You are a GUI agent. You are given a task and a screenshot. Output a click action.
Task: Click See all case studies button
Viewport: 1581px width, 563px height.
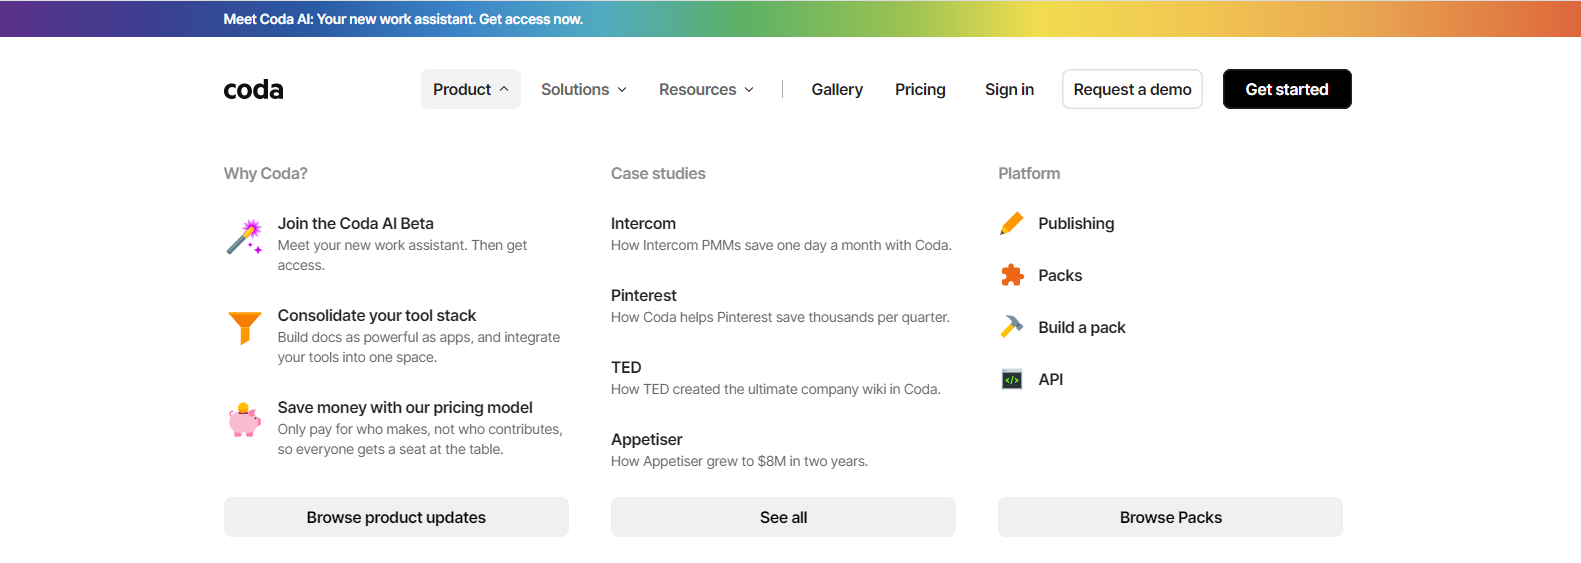click(783, 517)
